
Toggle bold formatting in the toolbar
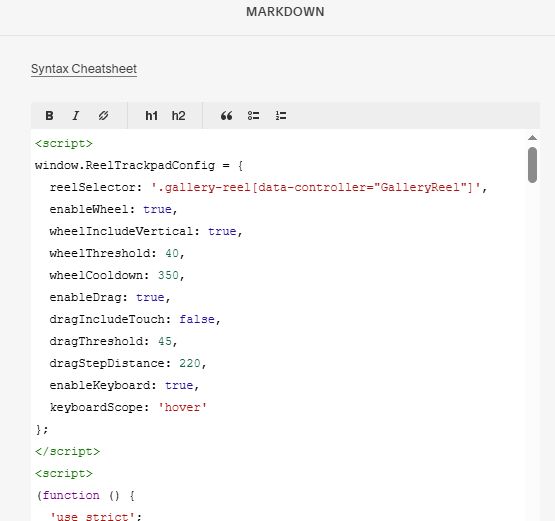coord(49,116)
